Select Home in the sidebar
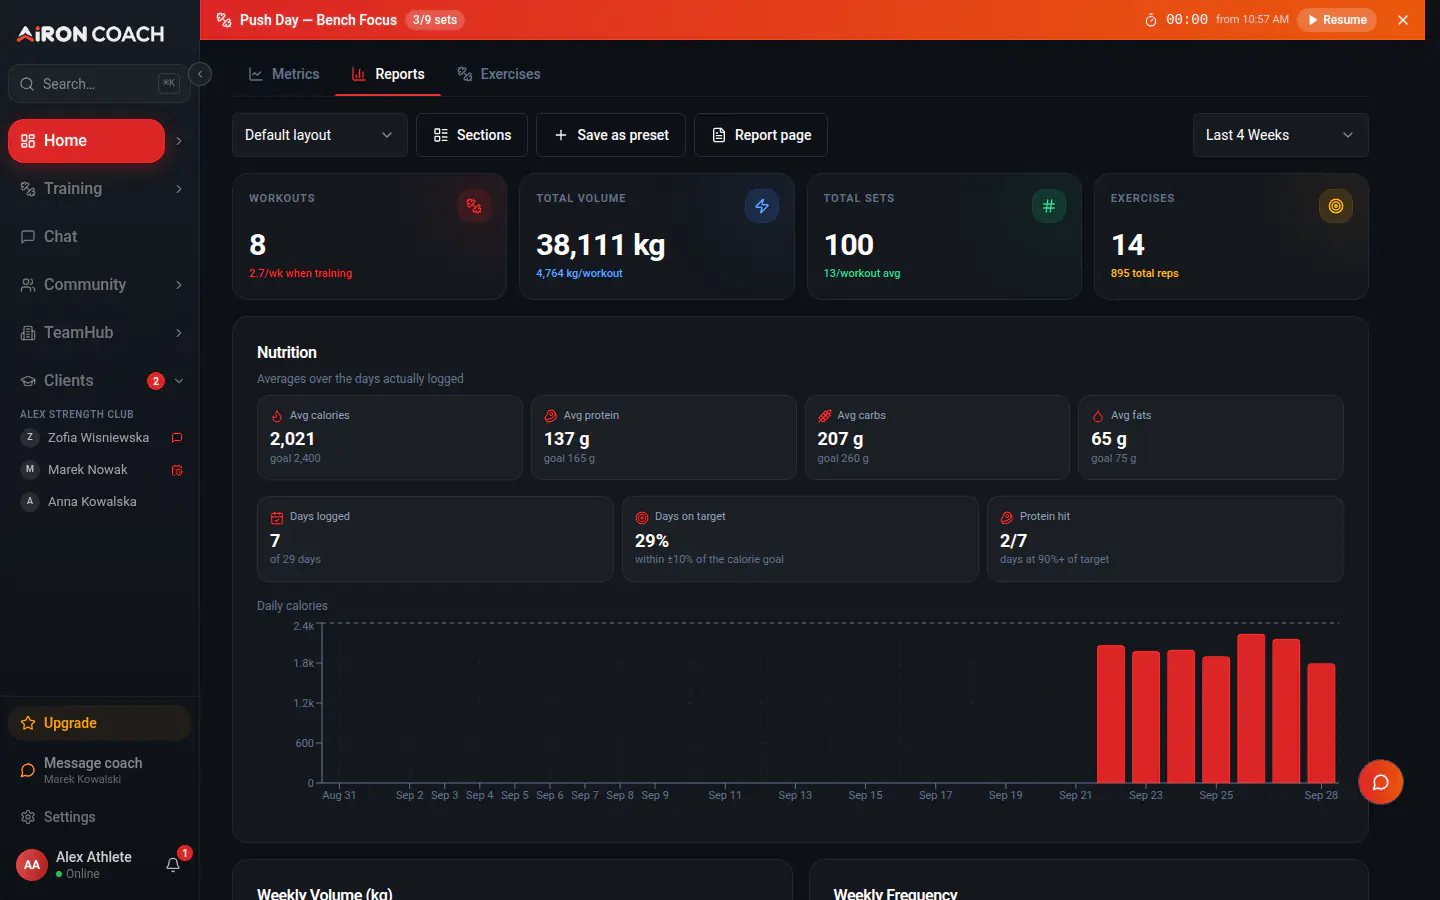1440x900 pixels. 86,141
